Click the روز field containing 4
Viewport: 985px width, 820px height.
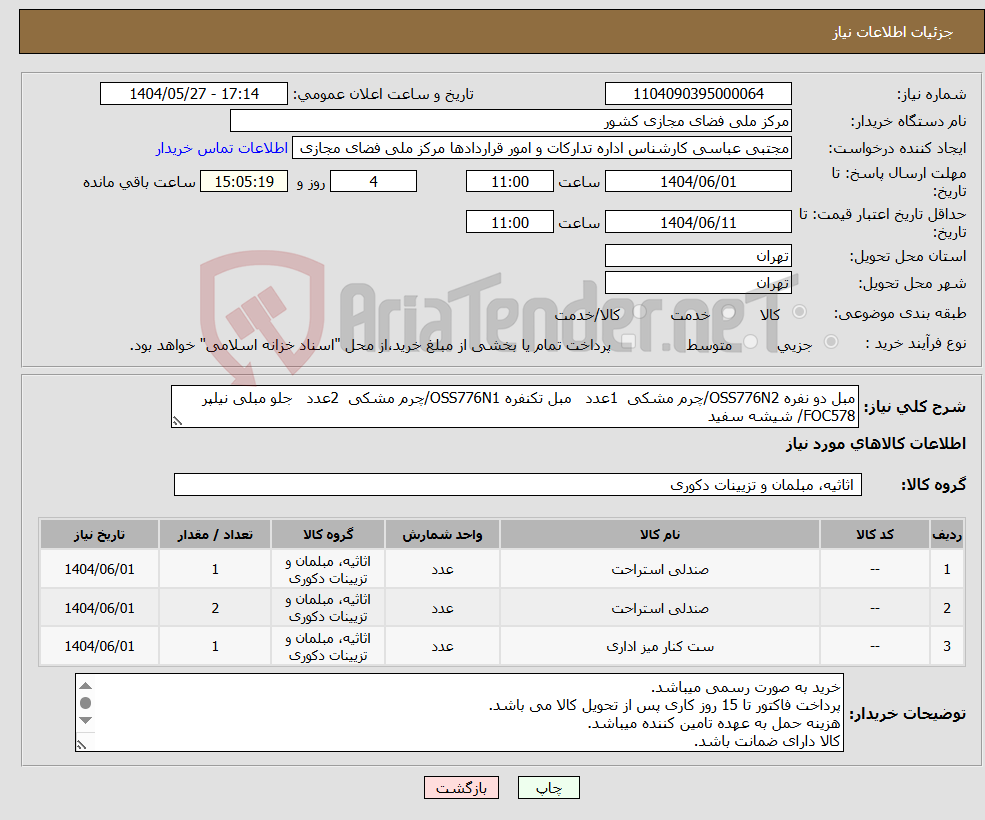373,181
